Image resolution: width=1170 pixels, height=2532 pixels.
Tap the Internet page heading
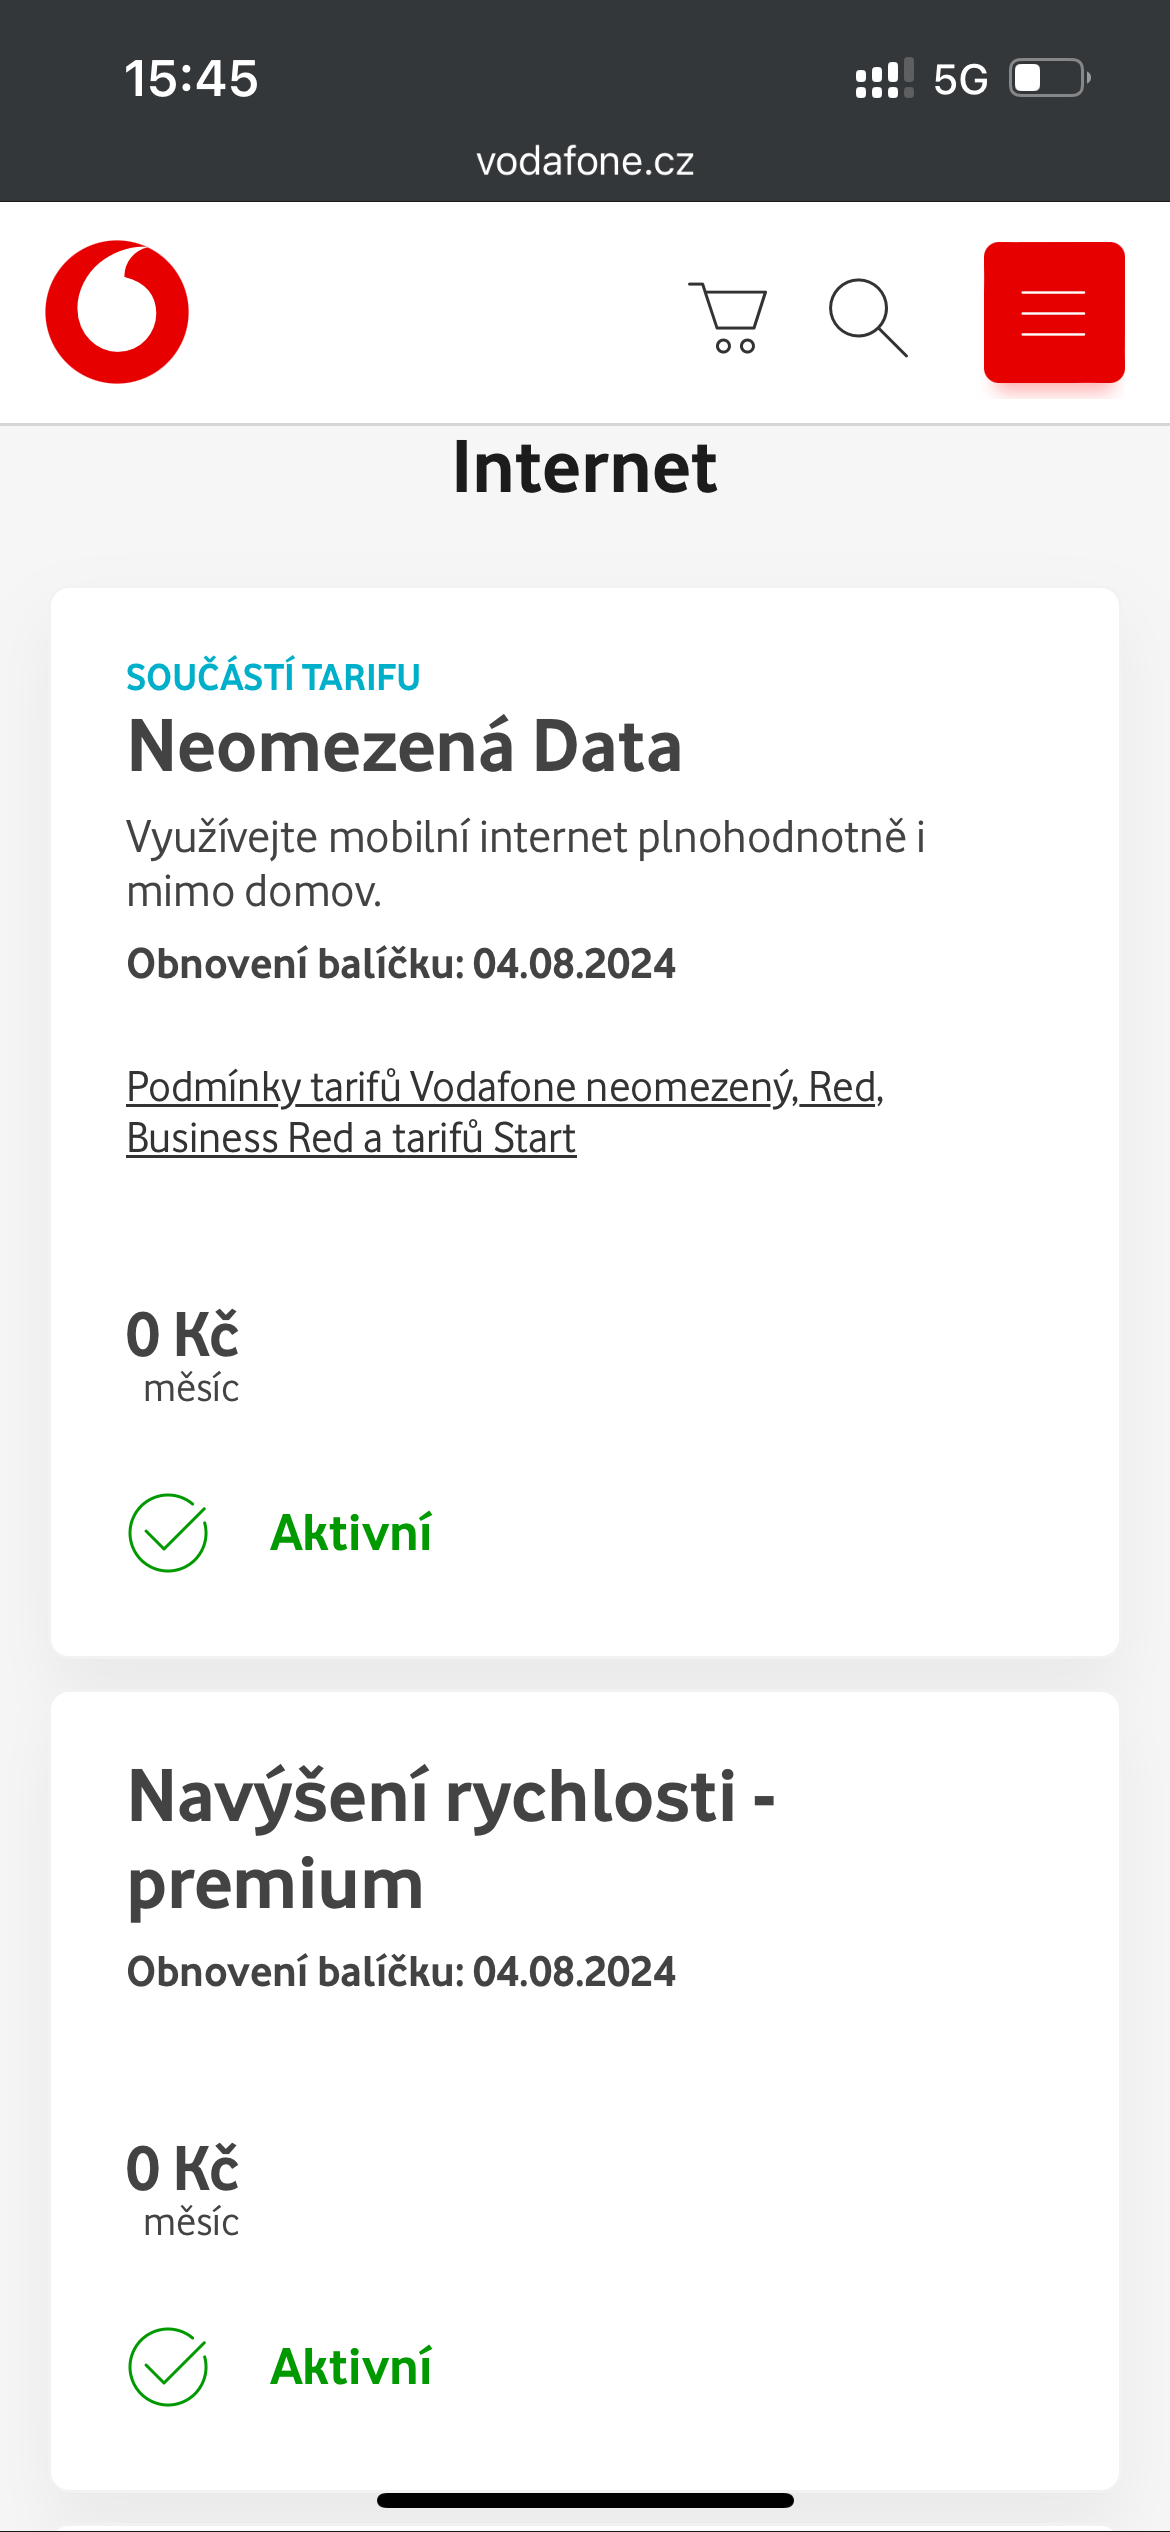pos(585,467)
